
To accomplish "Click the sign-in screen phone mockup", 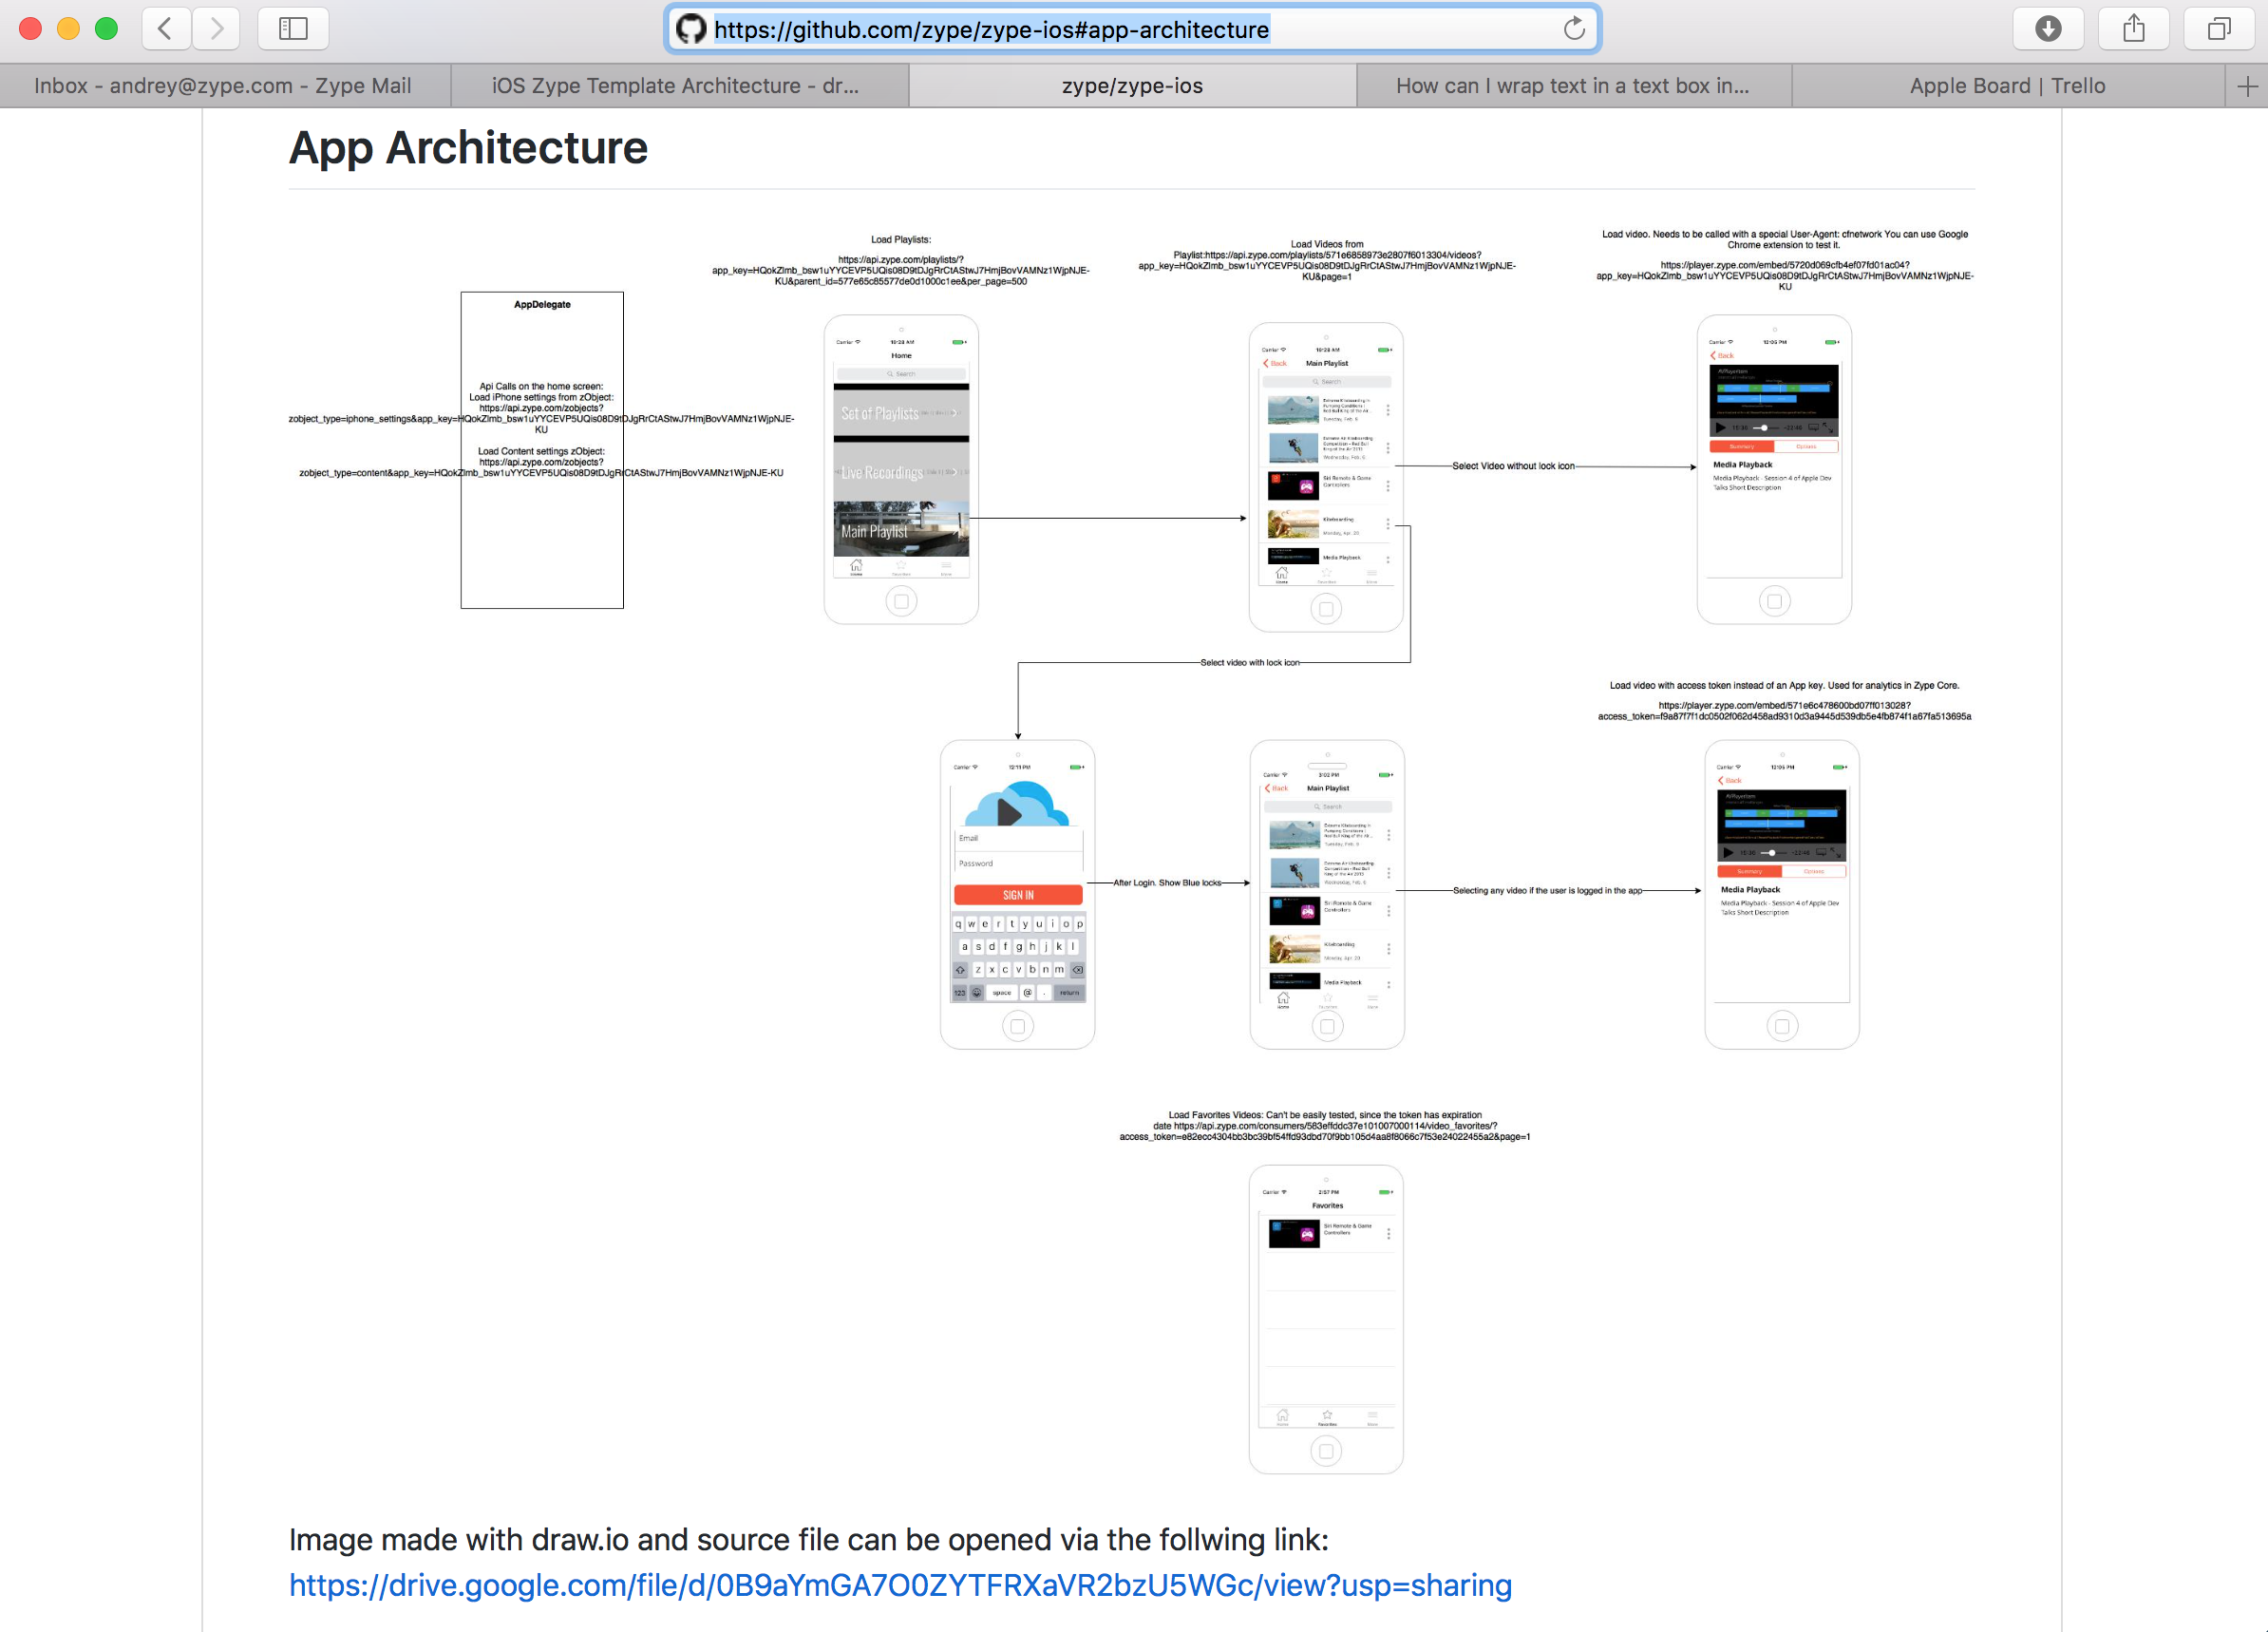I will (1017, 894).
